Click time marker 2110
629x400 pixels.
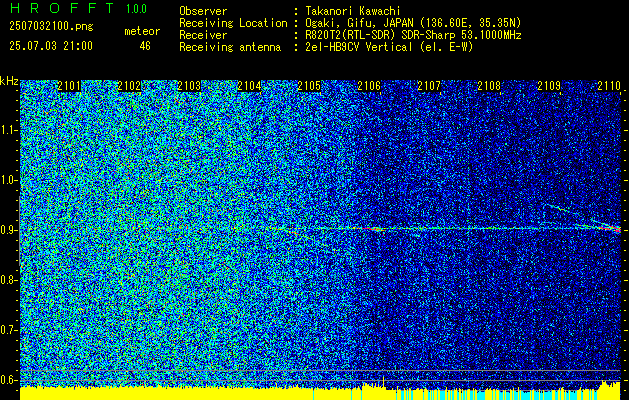point(609,86)
